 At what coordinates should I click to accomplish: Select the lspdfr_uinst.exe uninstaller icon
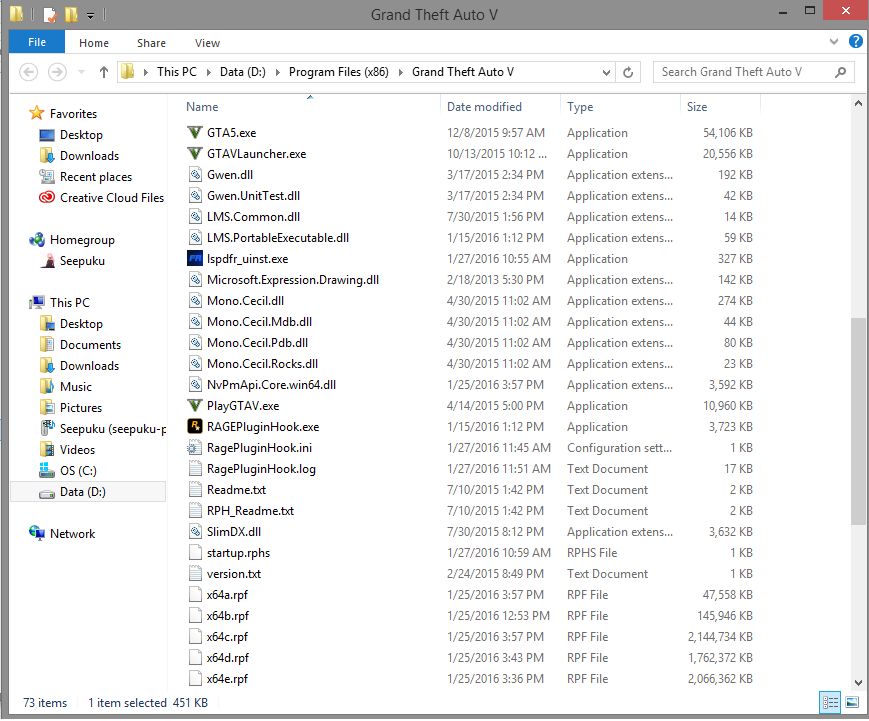tap(195, 258)
